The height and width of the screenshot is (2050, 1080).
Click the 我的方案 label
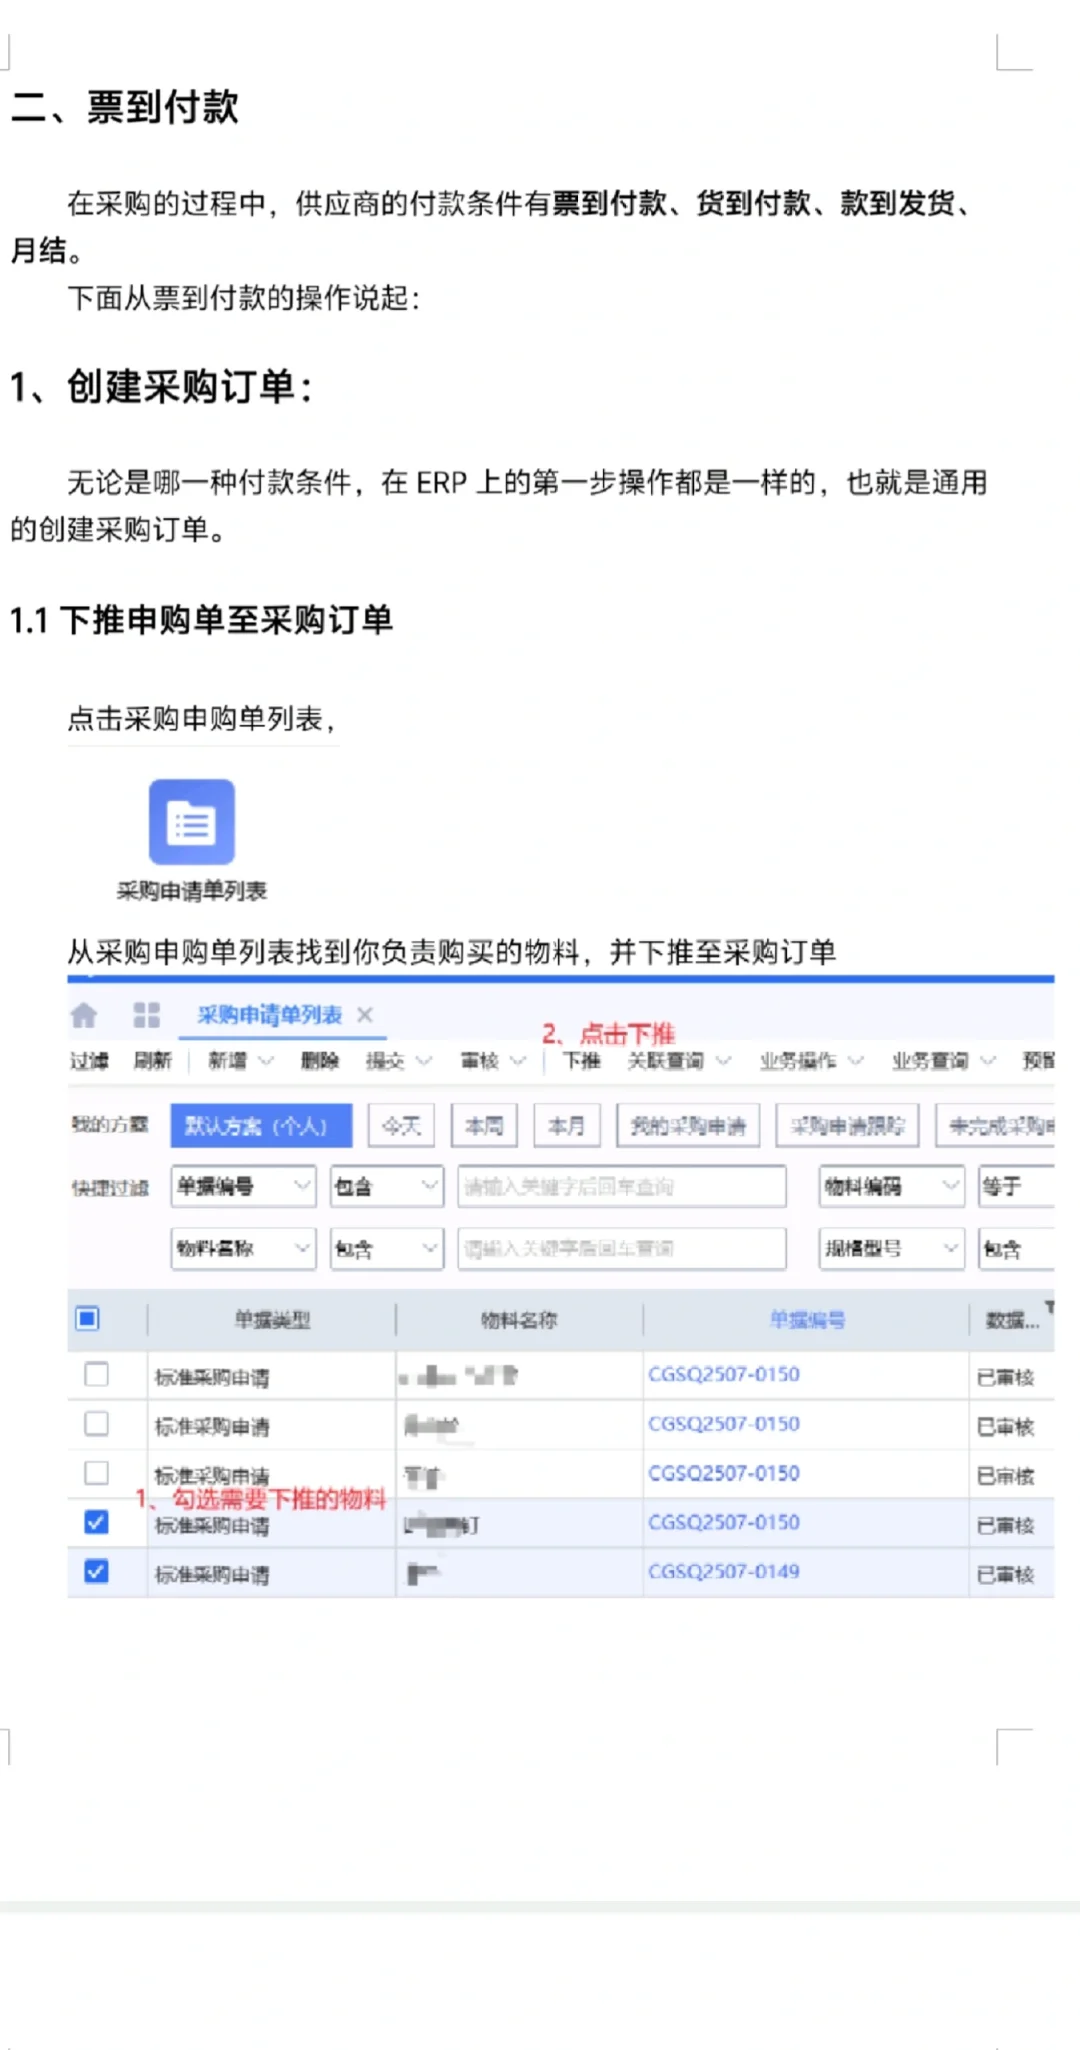tap(110, 1125)
